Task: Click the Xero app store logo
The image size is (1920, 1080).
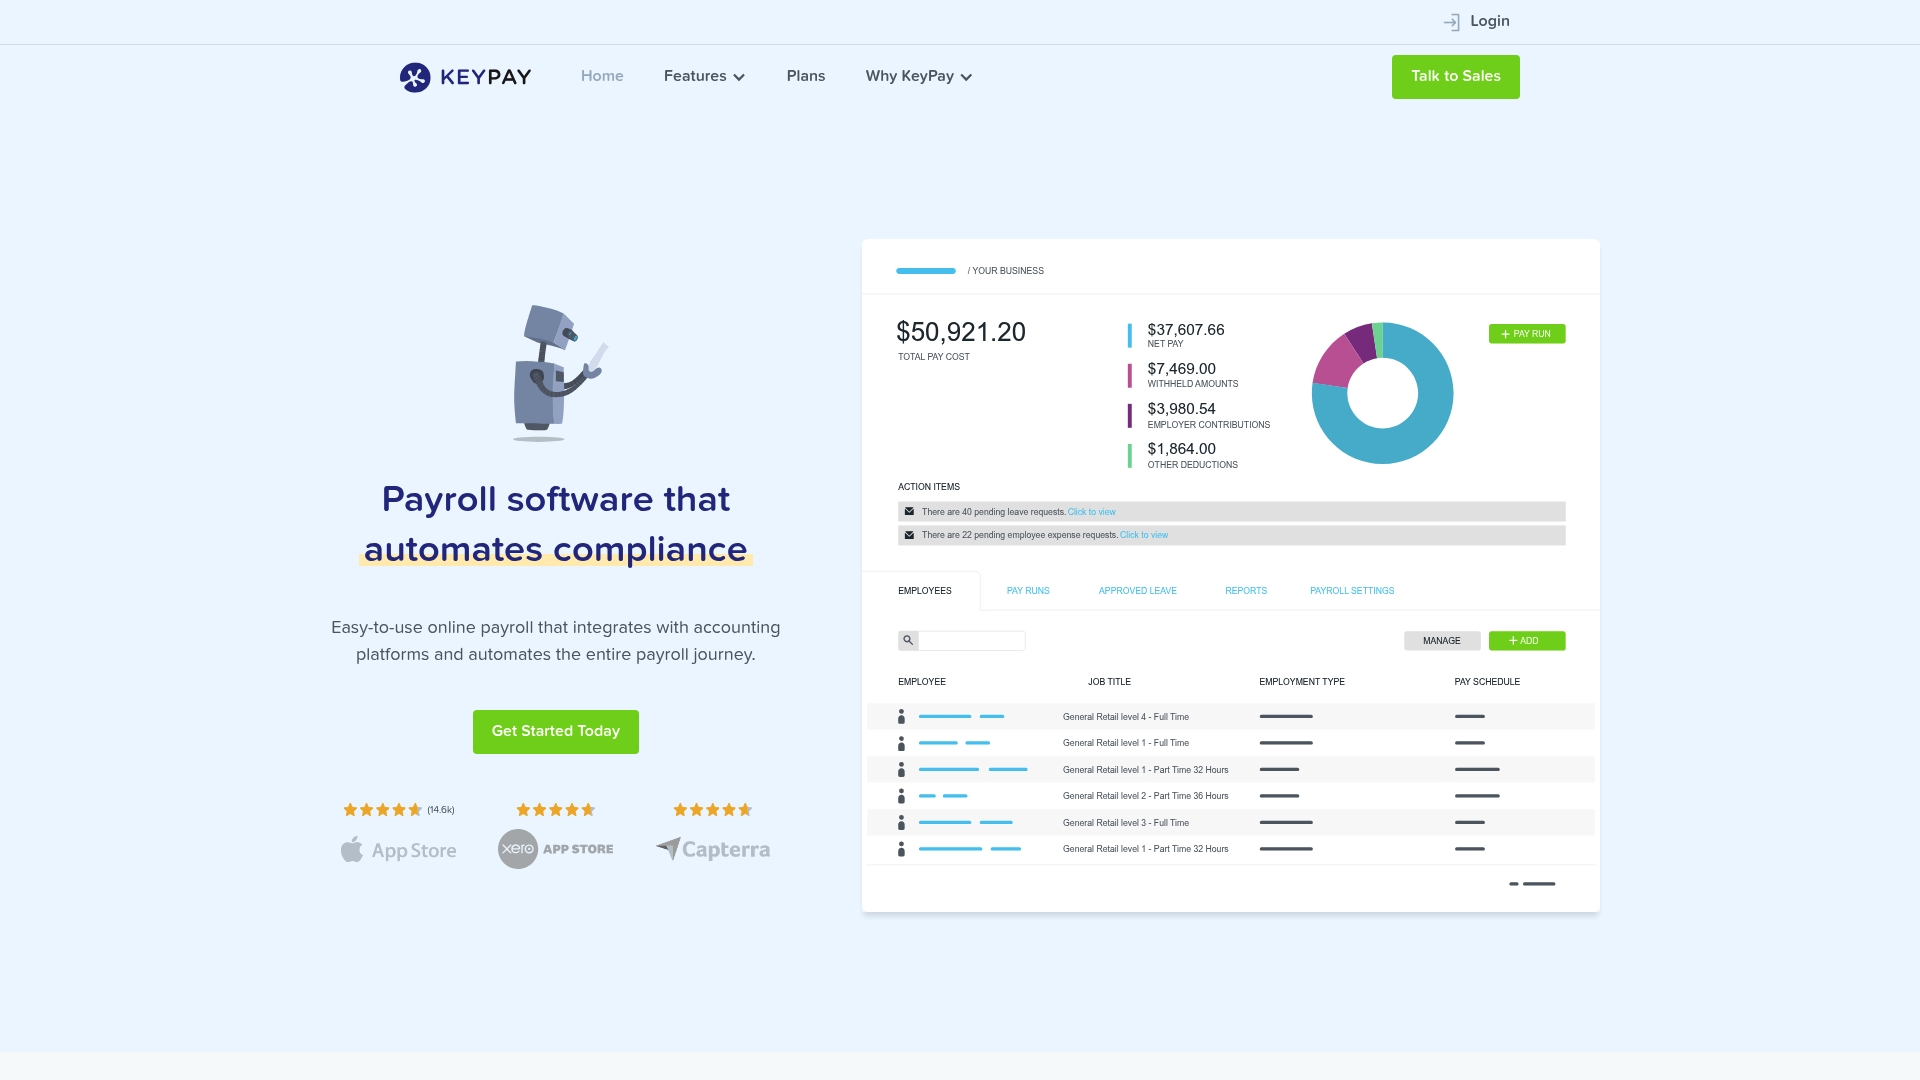Action: 556,849
